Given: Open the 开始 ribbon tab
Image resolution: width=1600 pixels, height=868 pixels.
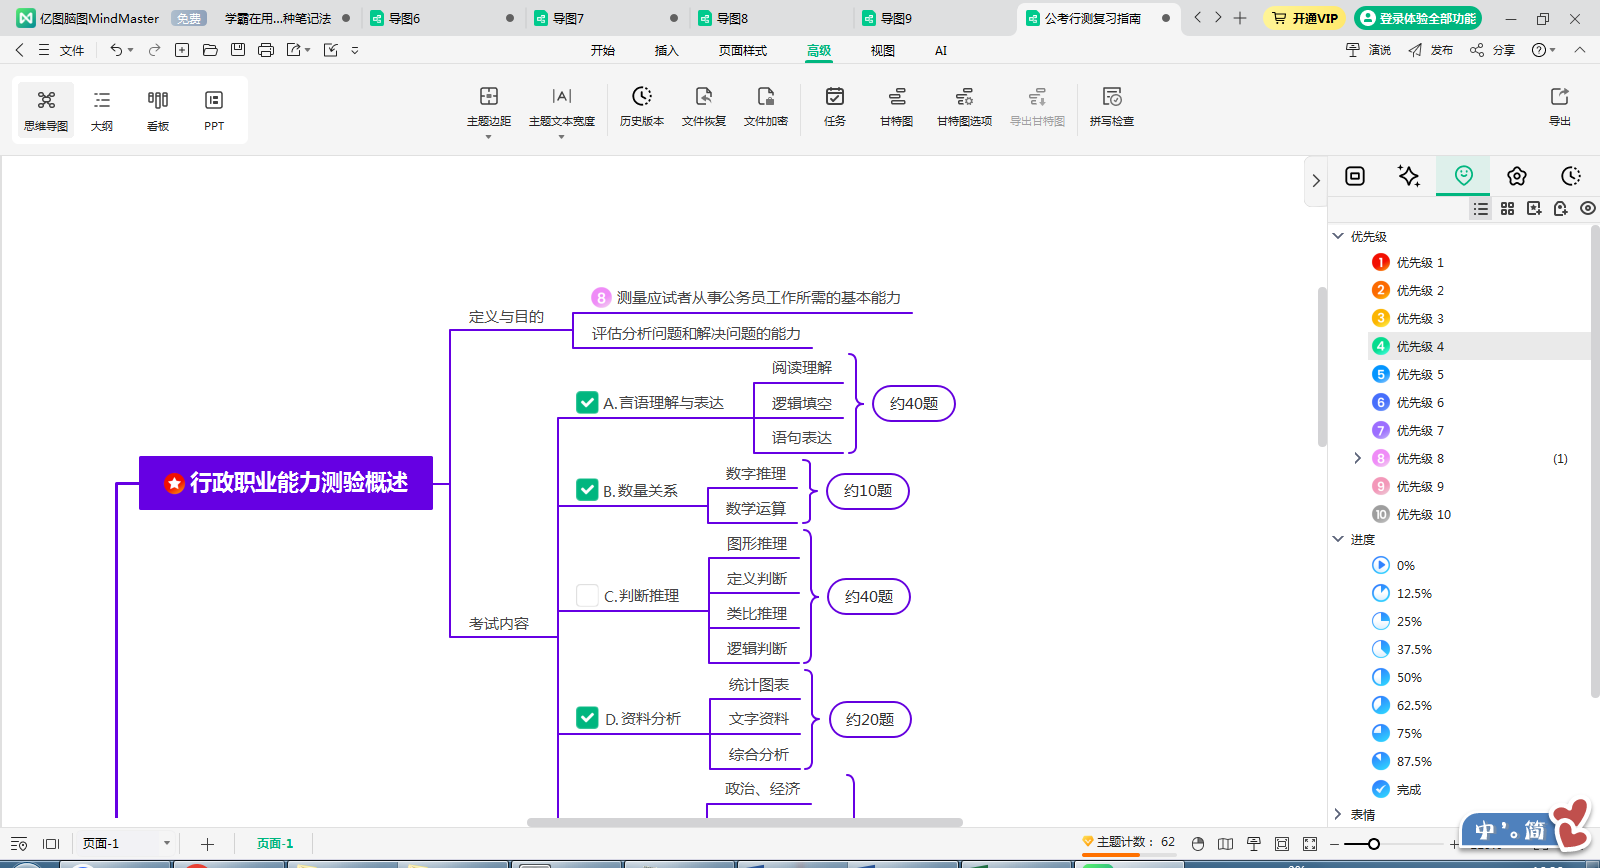Looking at the screenshot, I should click(x=603, y=50).
